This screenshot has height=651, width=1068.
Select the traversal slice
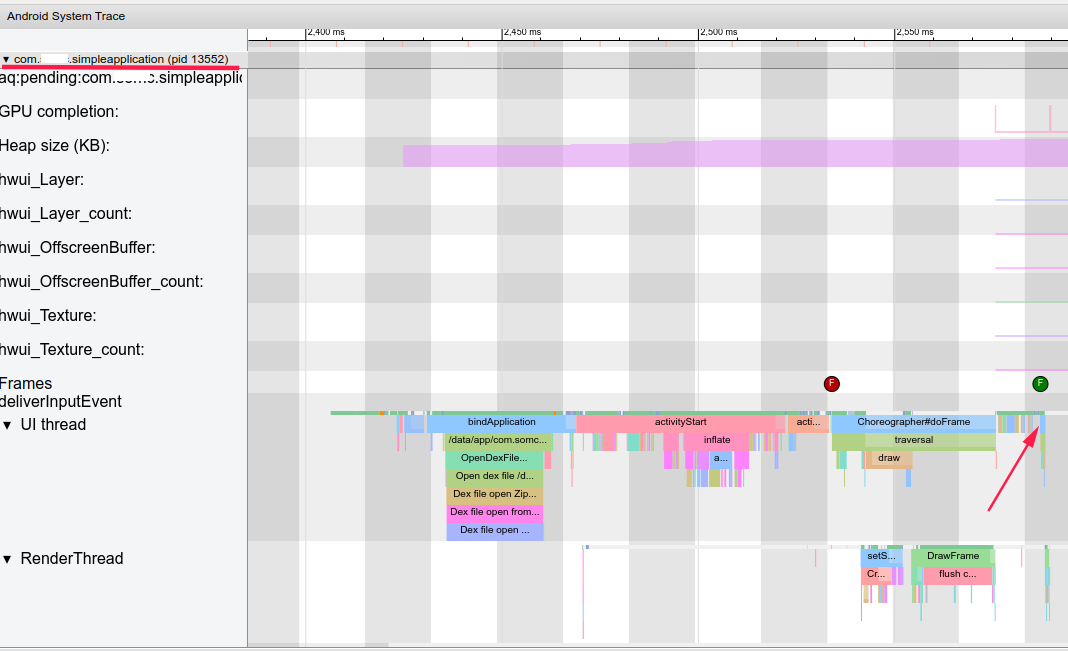[x=913, y=441]
